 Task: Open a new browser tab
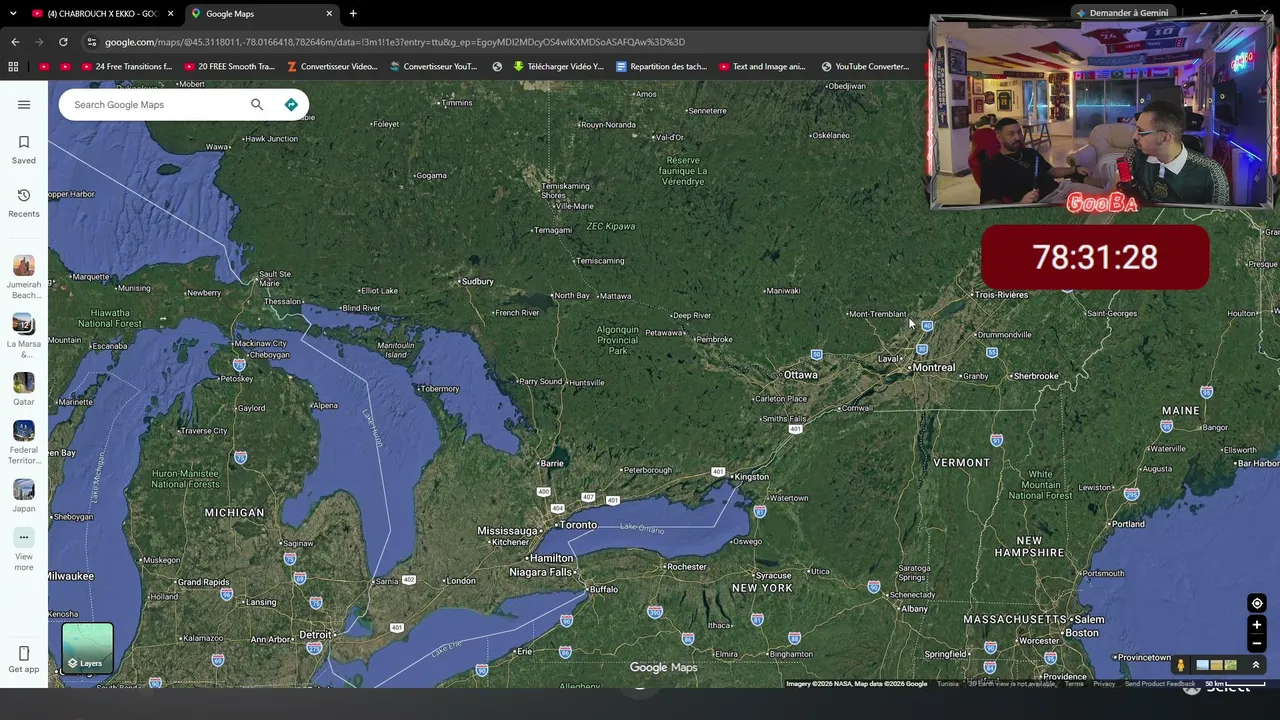tap(353, 14)
